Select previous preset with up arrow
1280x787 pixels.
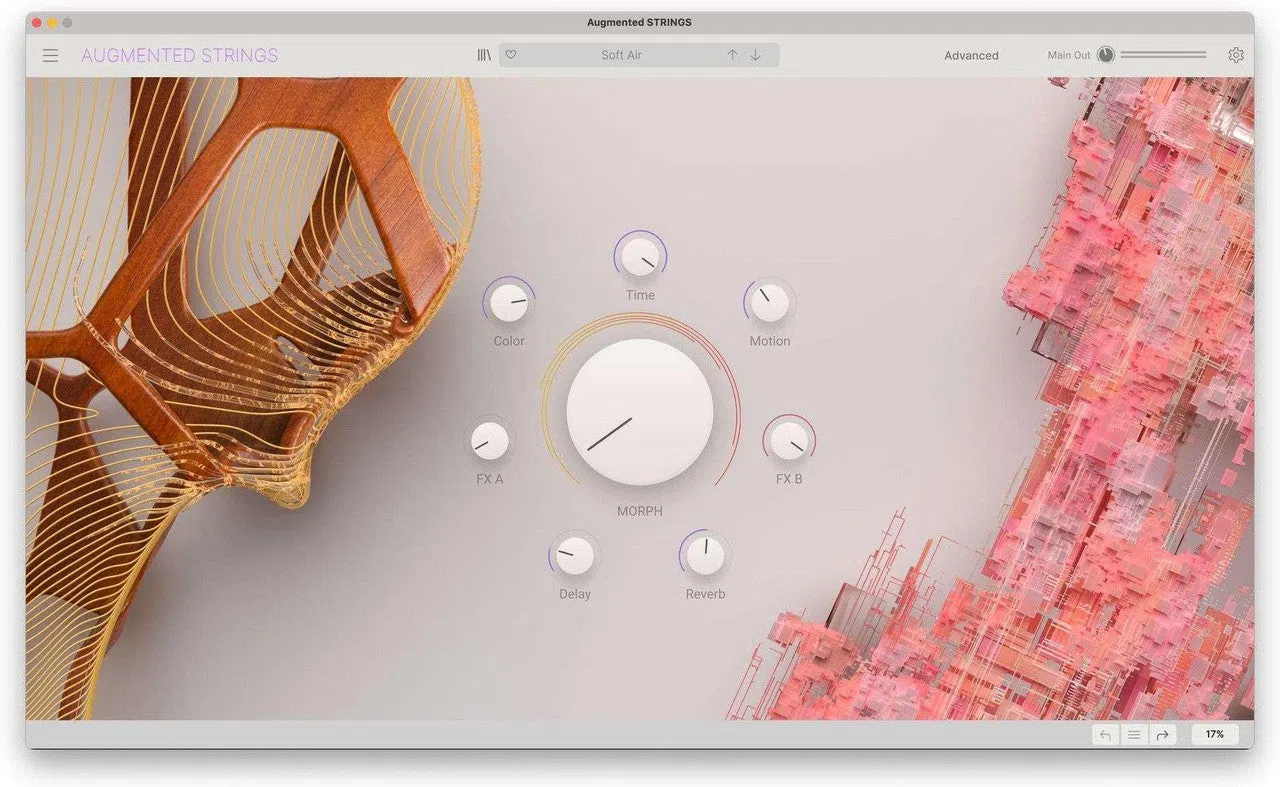point(732,55)
